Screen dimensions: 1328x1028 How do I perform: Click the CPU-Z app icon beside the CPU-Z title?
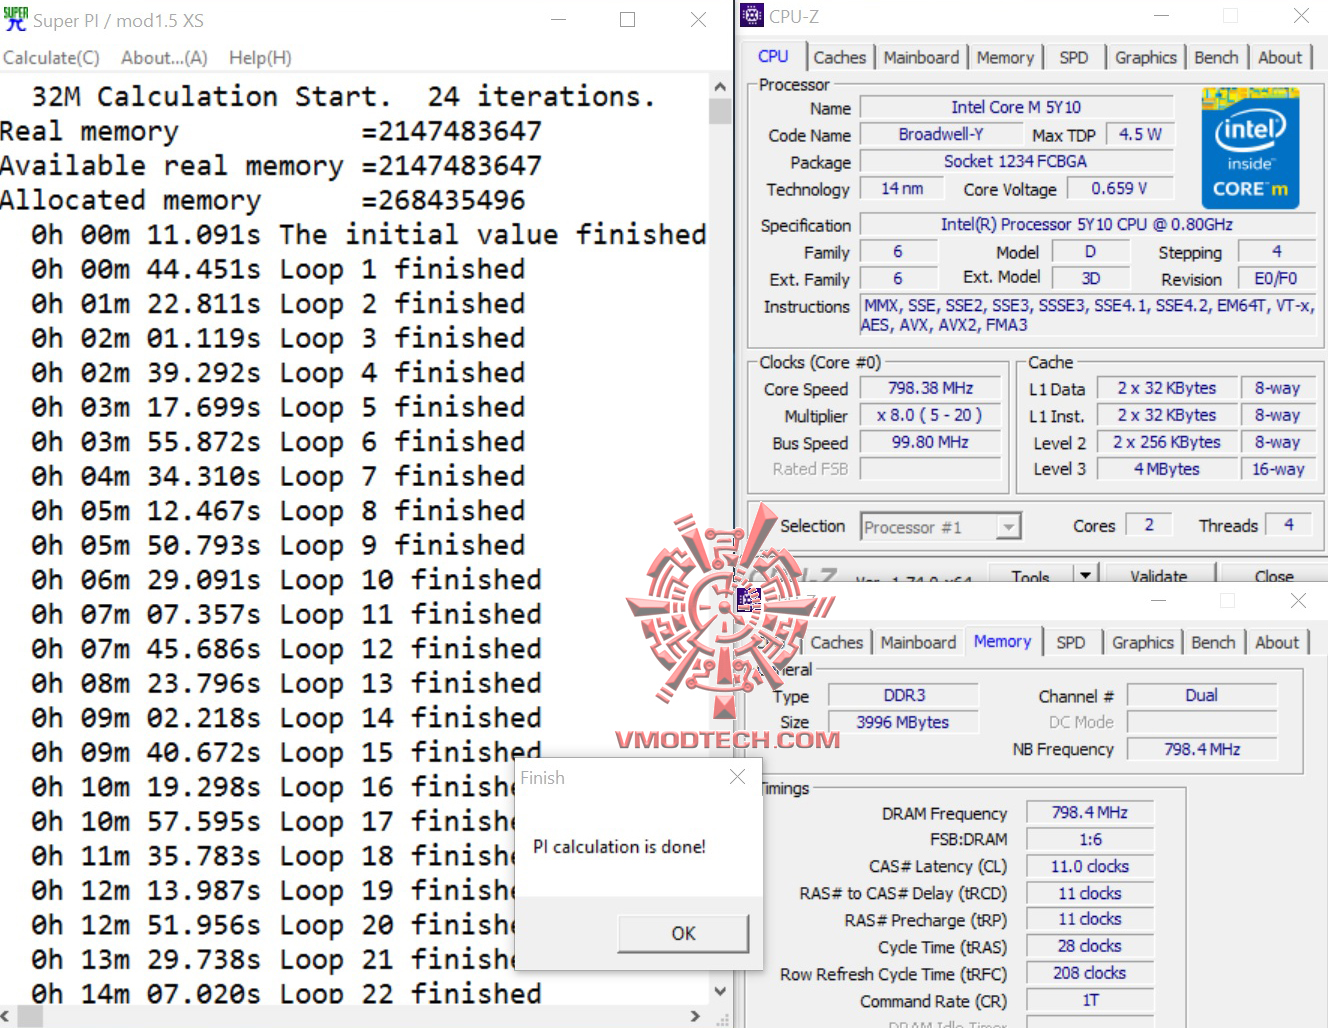752,16
